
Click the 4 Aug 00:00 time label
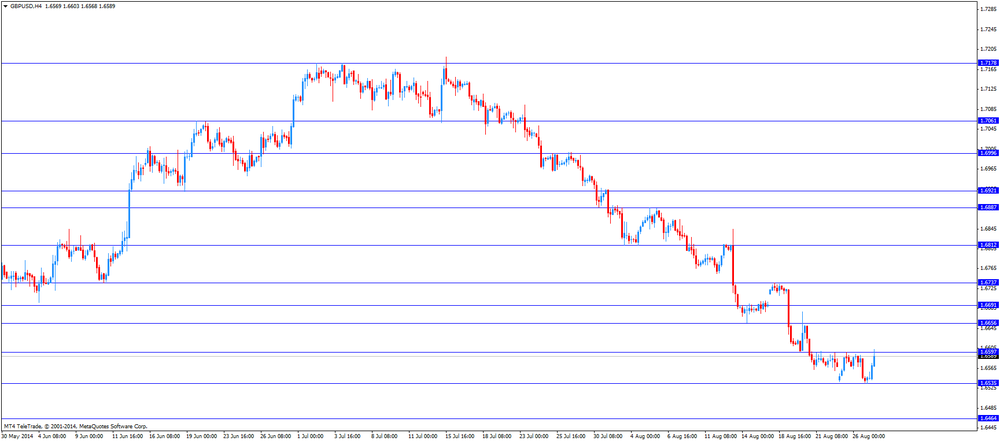[x=645, y=437]
